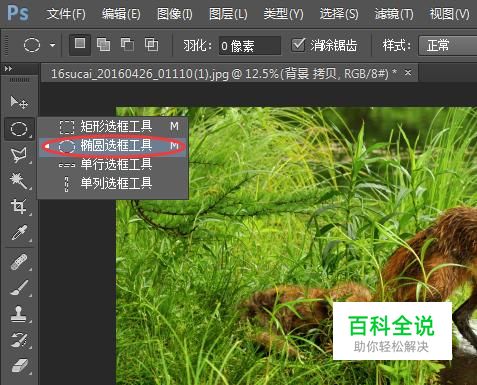This screenshot has width=477, height=385.
Task: Click the New selection mode icon
Action: (80, 44)
